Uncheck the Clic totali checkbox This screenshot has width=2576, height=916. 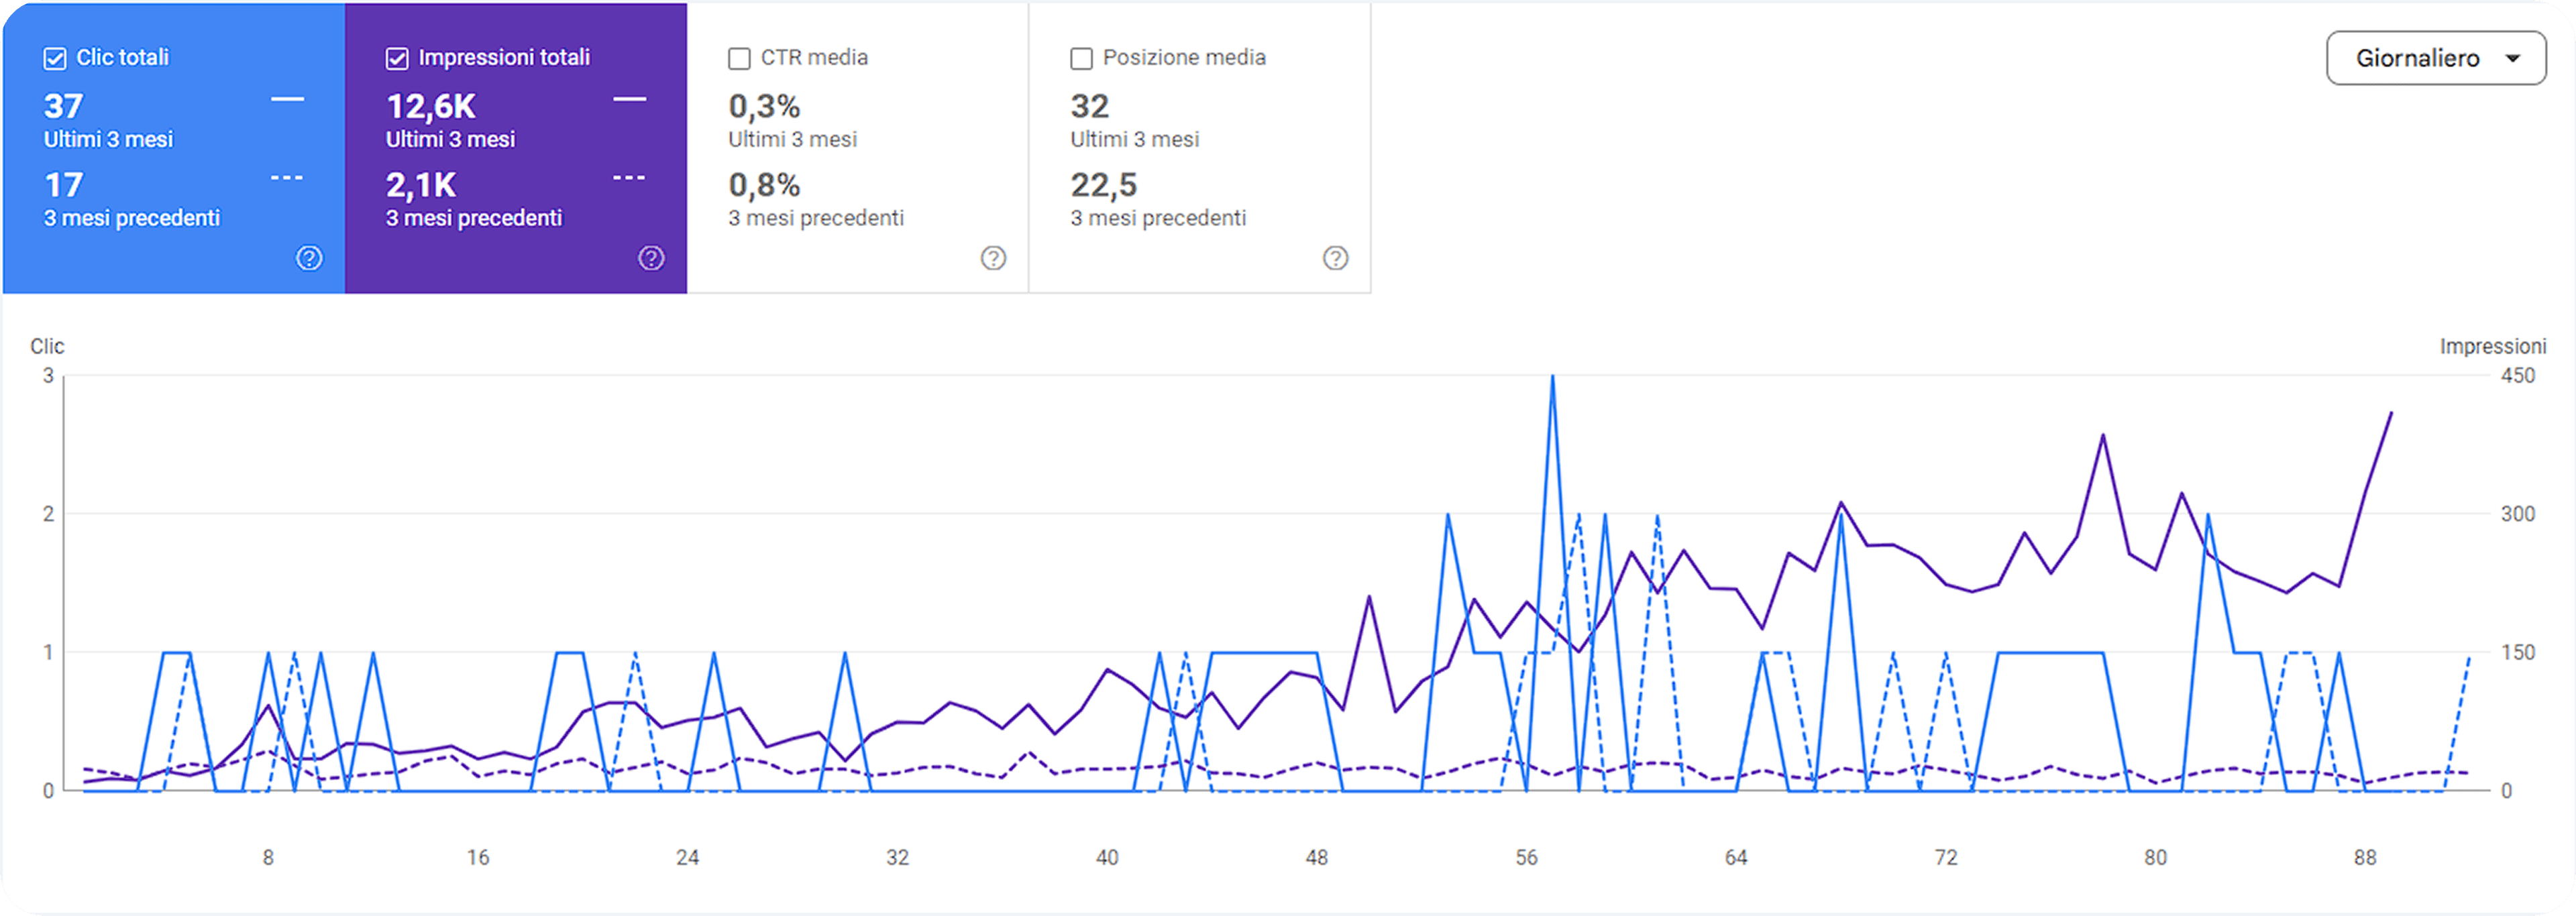55,59
